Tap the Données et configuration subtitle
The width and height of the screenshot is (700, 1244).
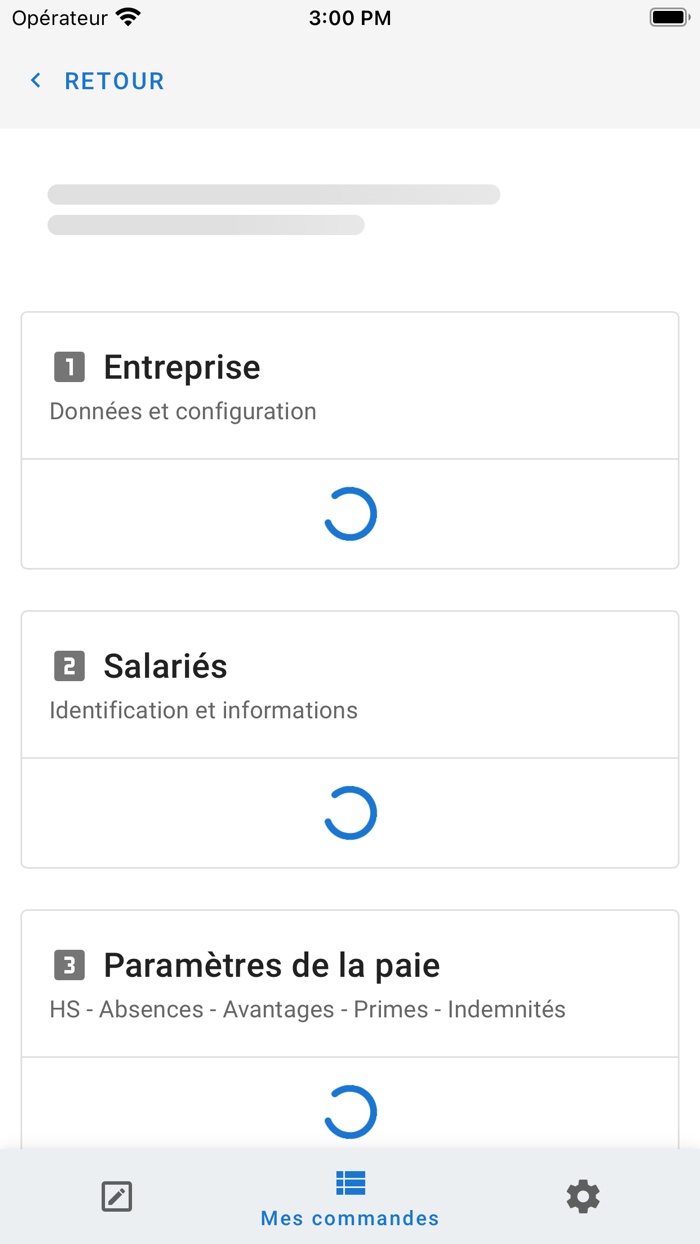click(x=183, y=411)
